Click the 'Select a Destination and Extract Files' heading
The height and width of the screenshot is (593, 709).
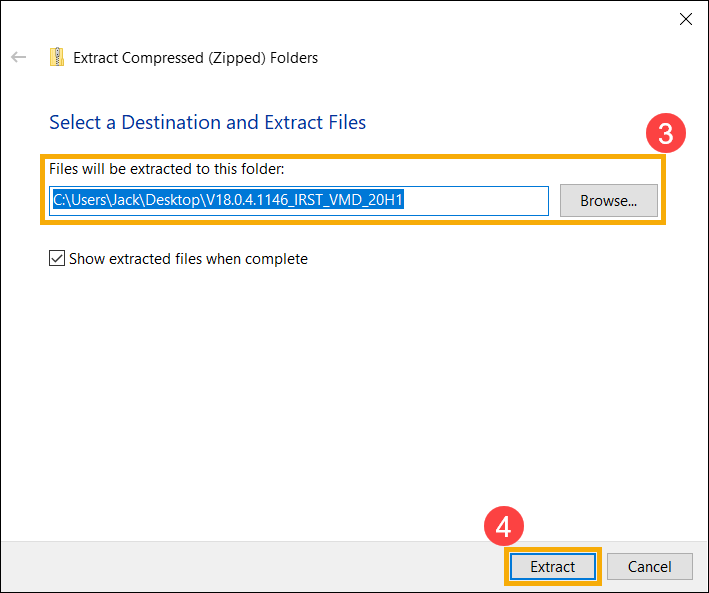208,123
